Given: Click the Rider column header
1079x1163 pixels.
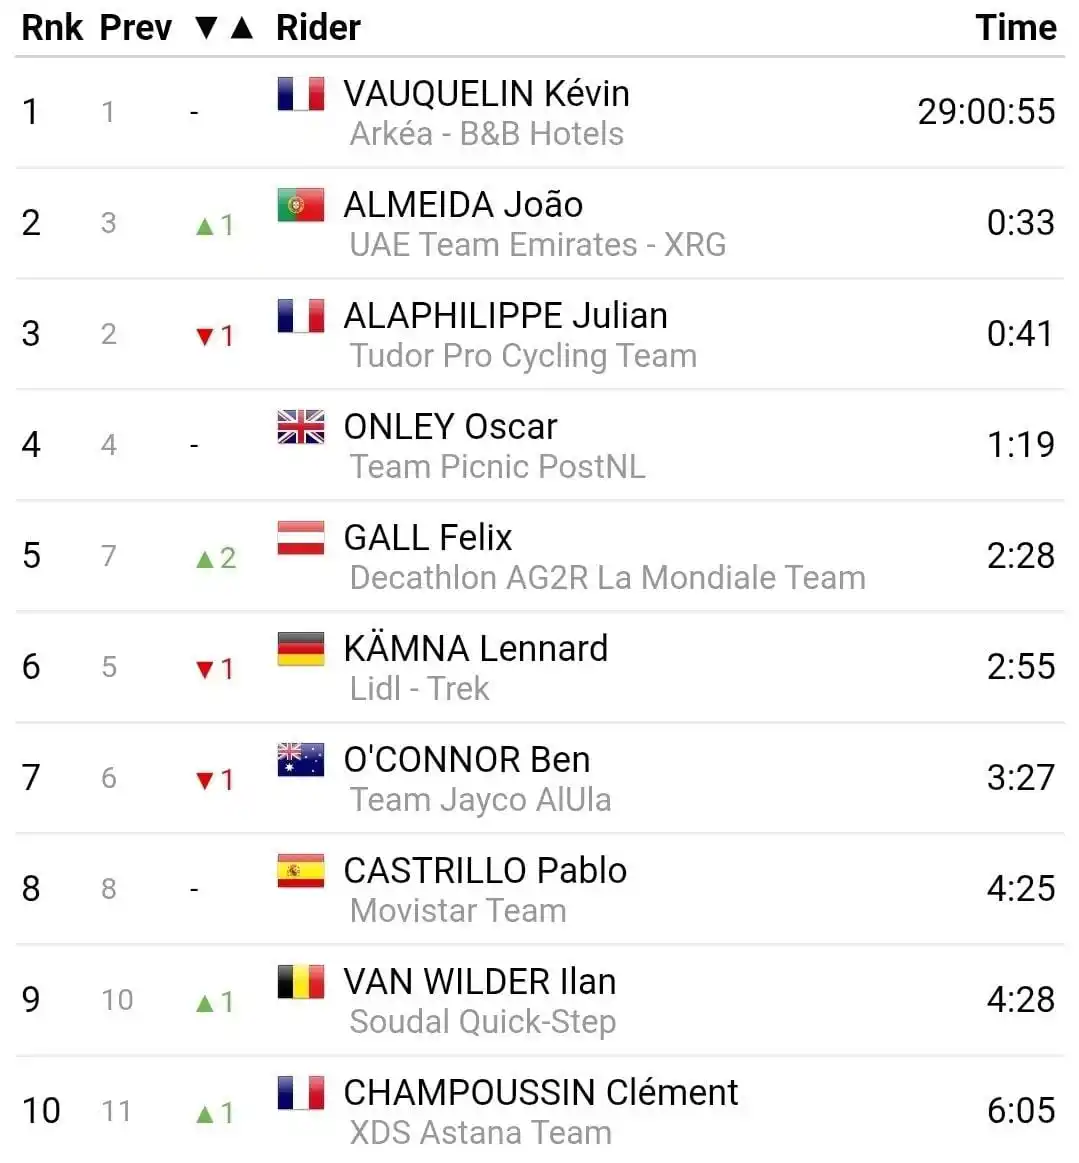Looking at the screenshot, I should click(x=318, y=28).
